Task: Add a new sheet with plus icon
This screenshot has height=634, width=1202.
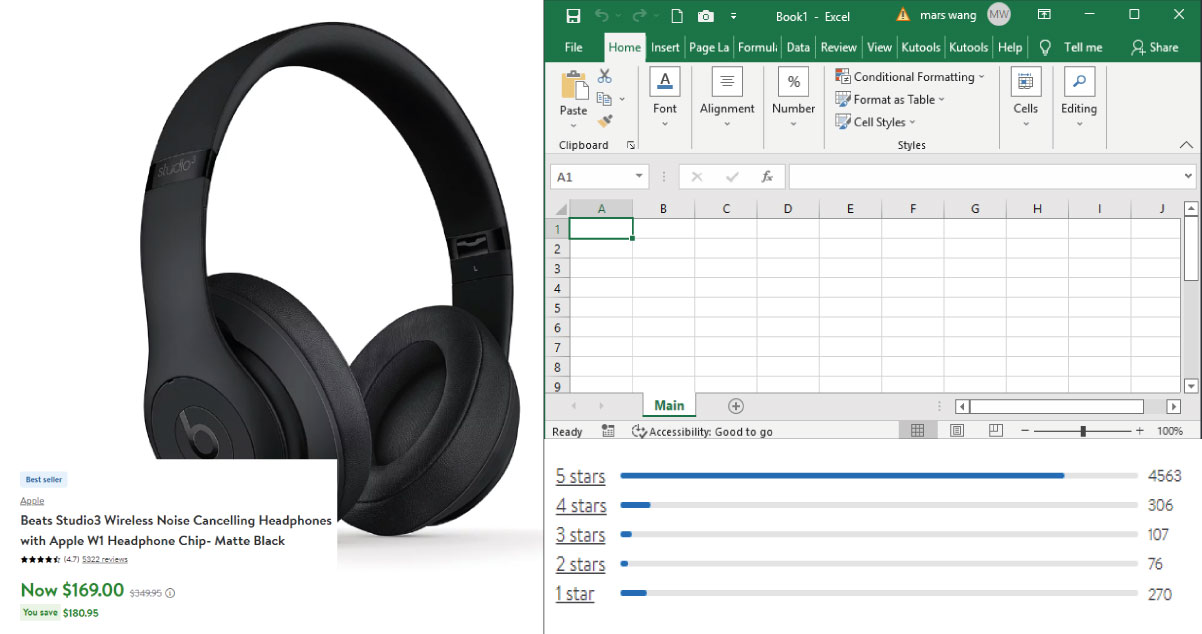Action: pos(736,406)
